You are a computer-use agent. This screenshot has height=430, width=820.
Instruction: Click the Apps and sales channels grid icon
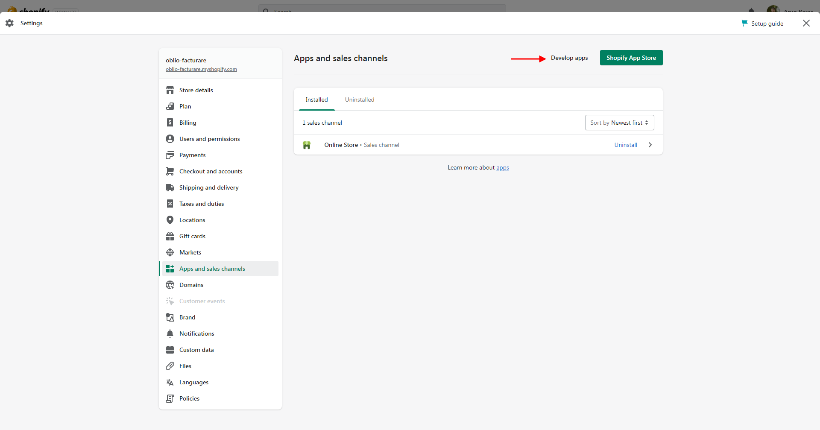(x=170, y=268)
